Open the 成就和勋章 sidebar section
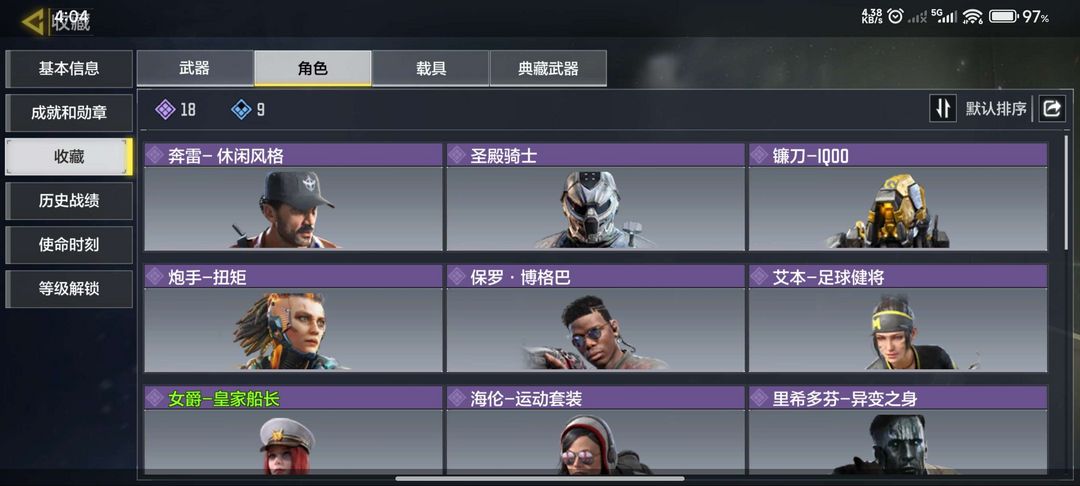Screen dimensions: 1080x486 69,113
